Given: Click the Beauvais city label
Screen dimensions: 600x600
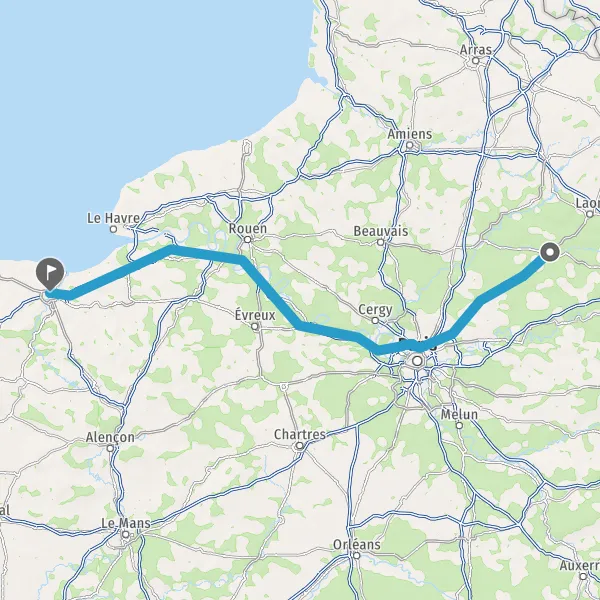Looking at the screenshot, I should tap(380, 231).
